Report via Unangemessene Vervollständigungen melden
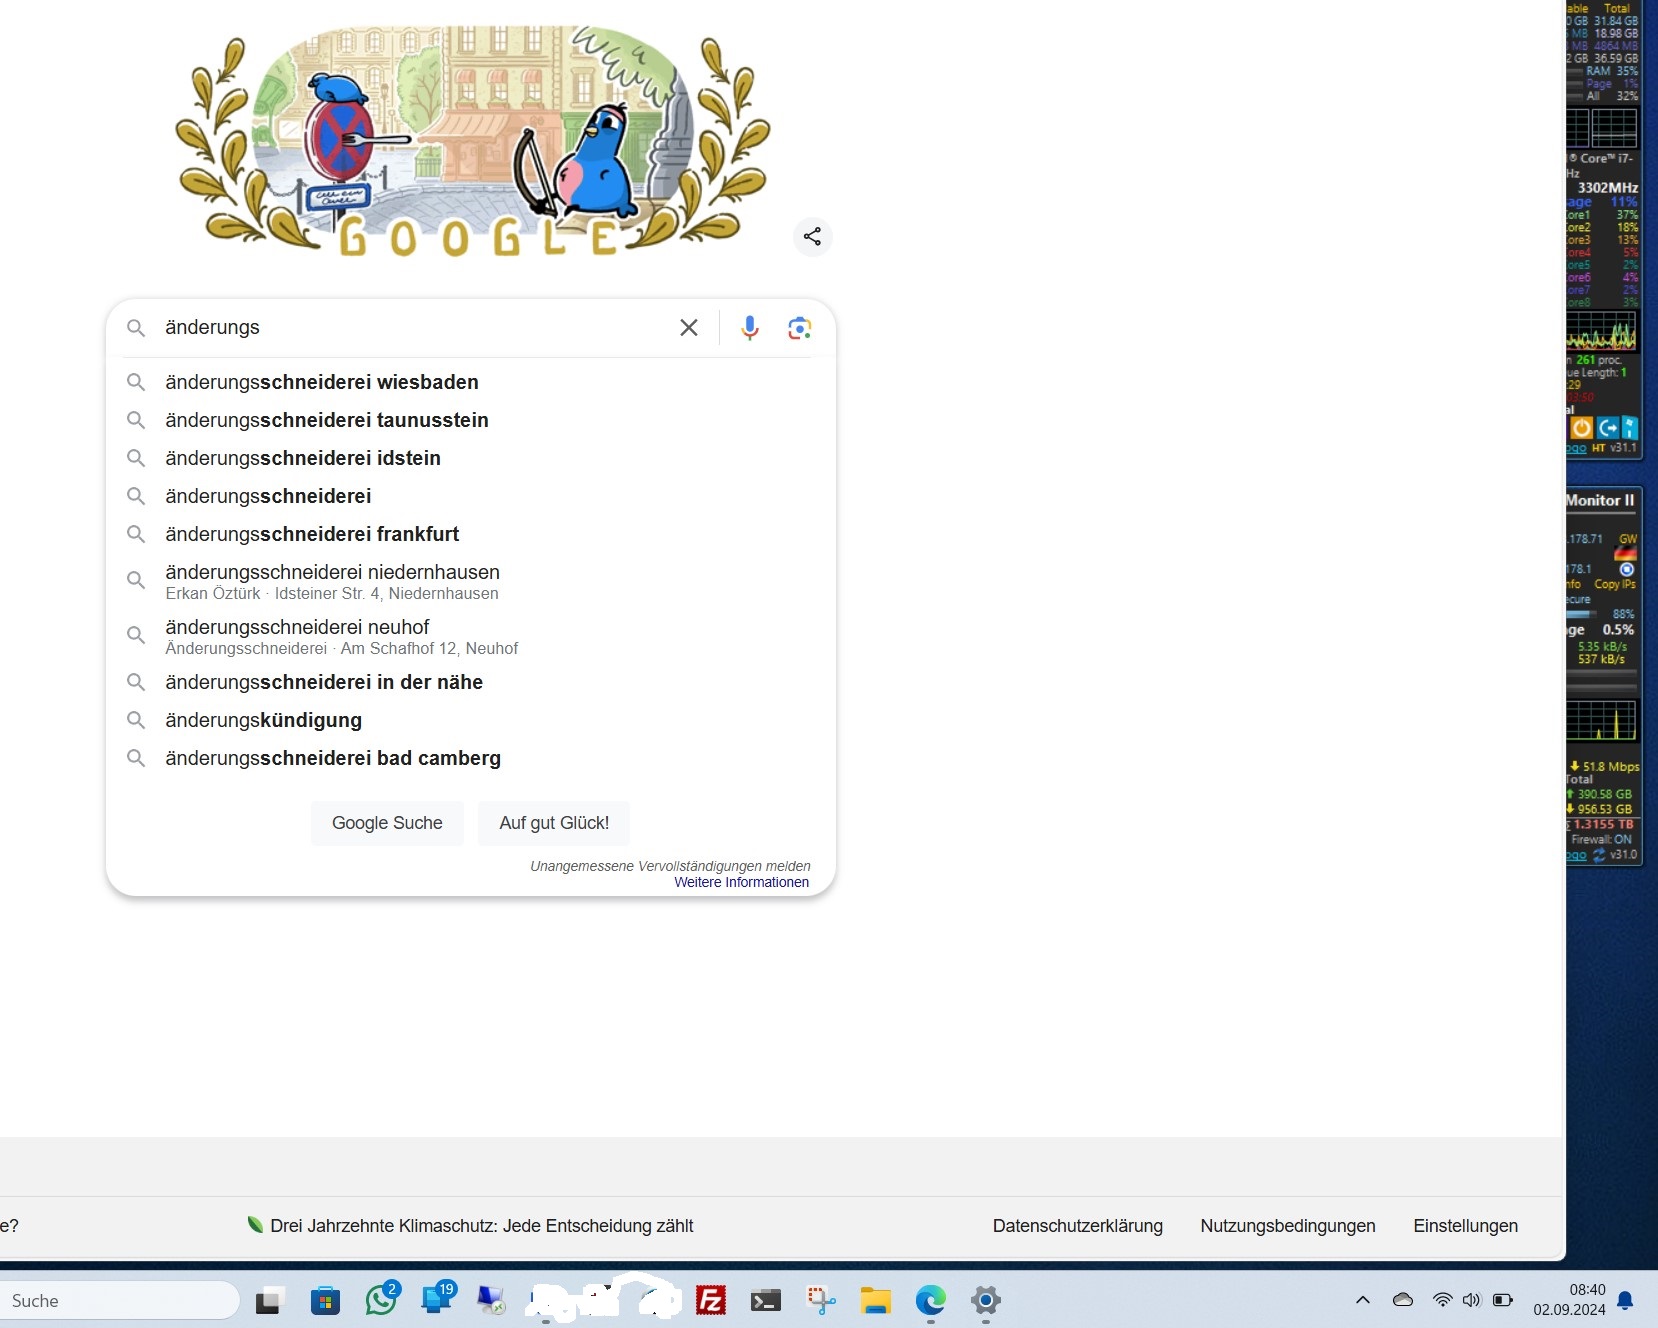Image resolution: width=1658 pixels, height=1328 pixels. 670,866
